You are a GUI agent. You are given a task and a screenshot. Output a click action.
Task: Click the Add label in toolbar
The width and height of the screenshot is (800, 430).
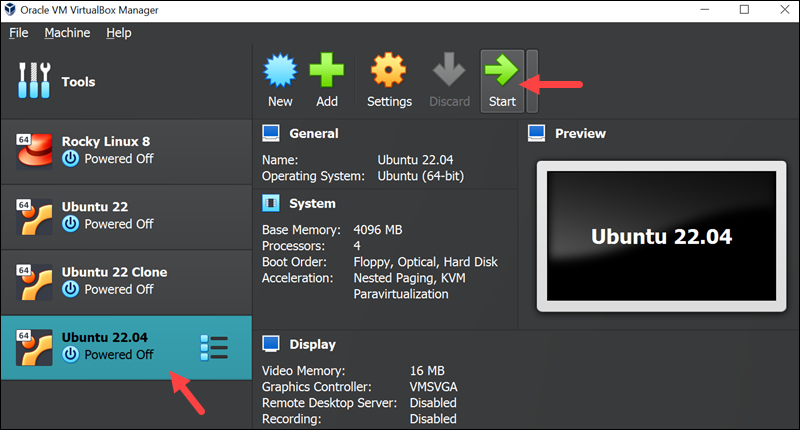click(x=327, y=102)
